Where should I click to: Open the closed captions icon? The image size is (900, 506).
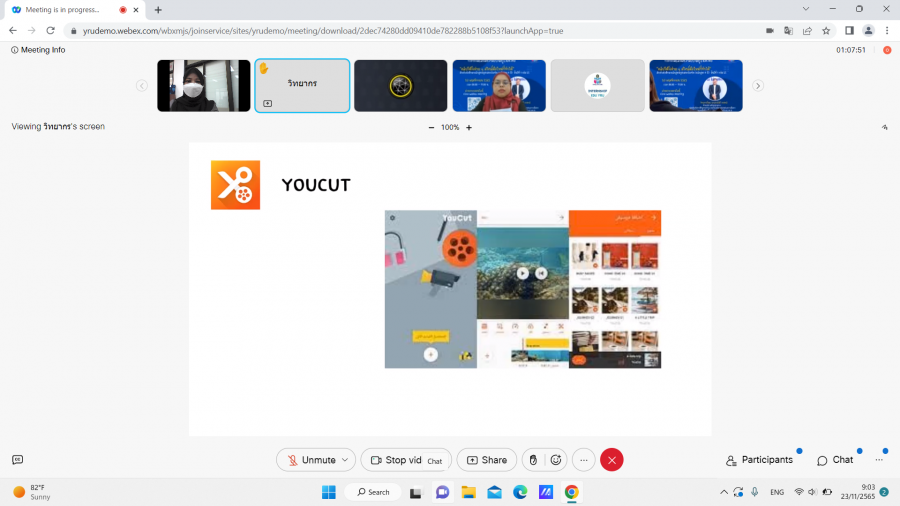tap(17, 460)
